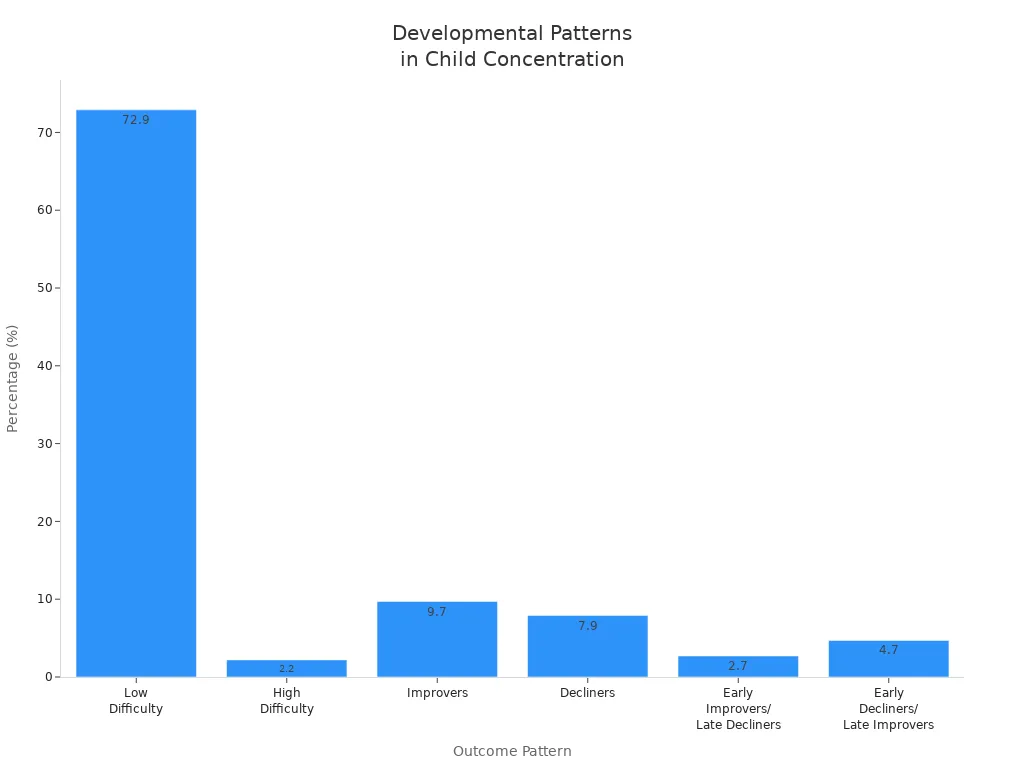Select the chart title text
This screenshot has height=768, width=1024.
pos(512,45)
